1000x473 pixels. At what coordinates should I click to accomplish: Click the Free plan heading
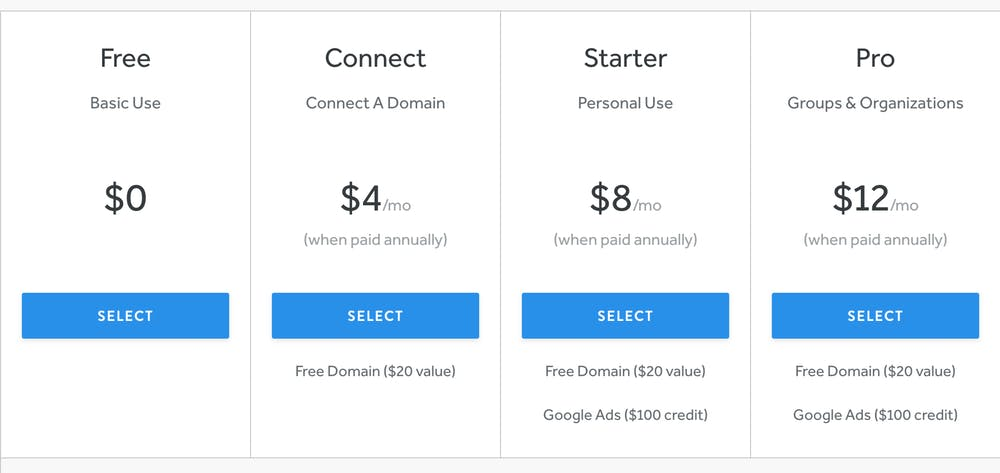pyautogui.click(x=125, y=58)
